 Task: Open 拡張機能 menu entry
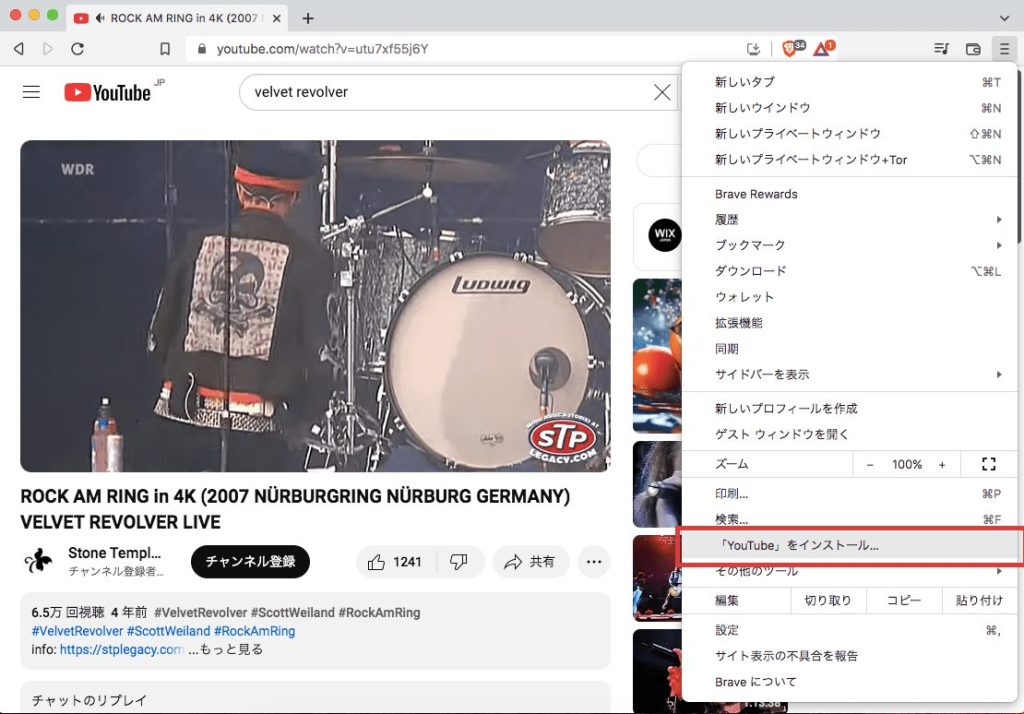(849, 323)
